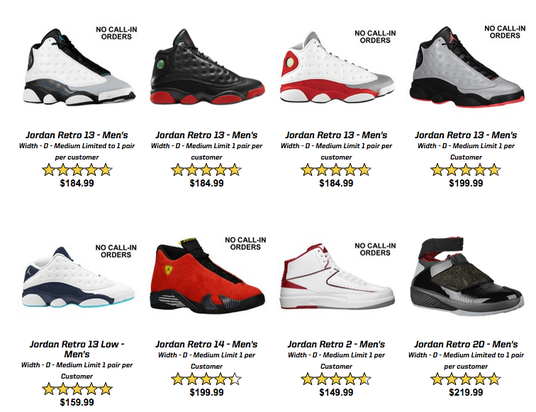Open the Jordan Retro 20 - Men's title link
Image resolution: width=536 pixels, height=412 pixels.
[x=466, y=344]
